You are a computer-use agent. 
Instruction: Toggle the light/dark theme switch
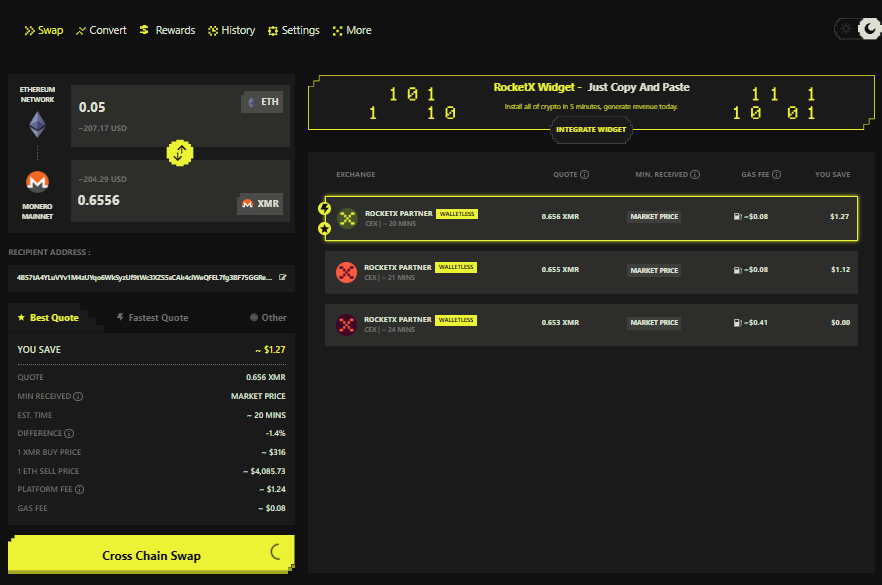(858, 29)
